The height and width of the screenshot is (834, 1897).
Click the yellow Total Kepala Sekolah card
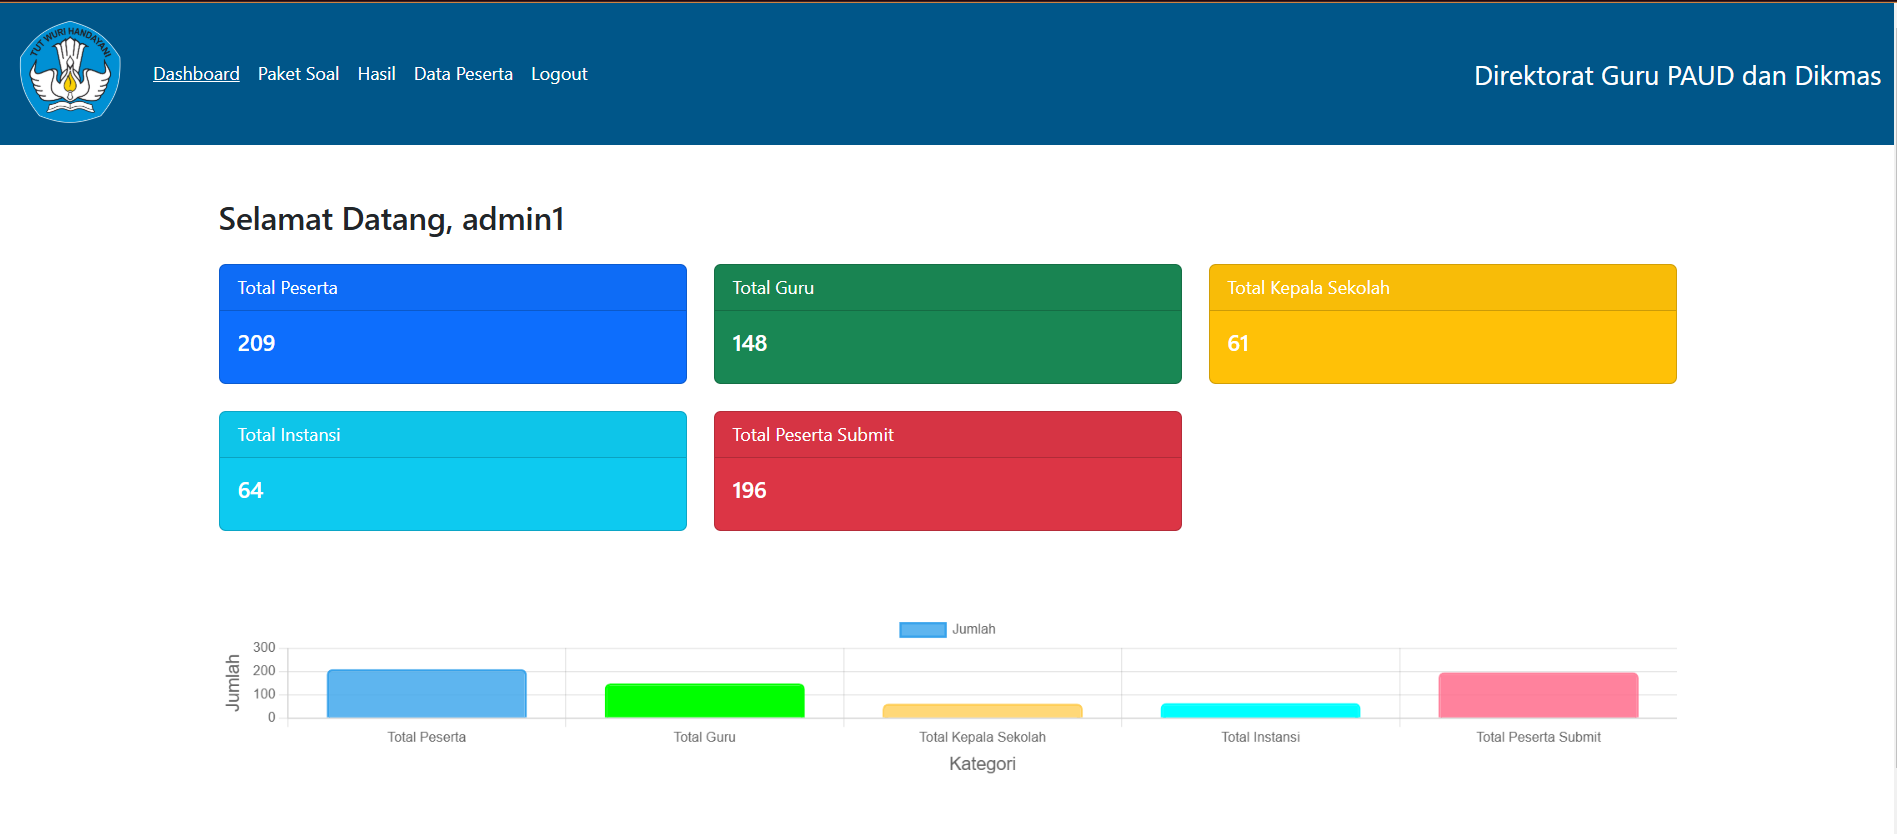click(x=1442, y=324)
